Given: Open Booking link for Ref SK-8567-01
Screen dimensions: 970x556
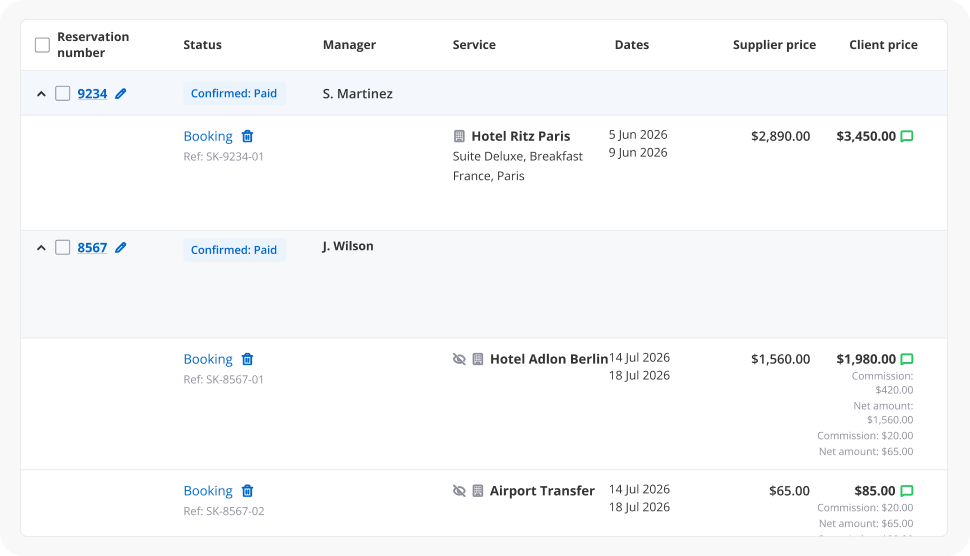Looking at the screenshot, I should pos(208,359).
